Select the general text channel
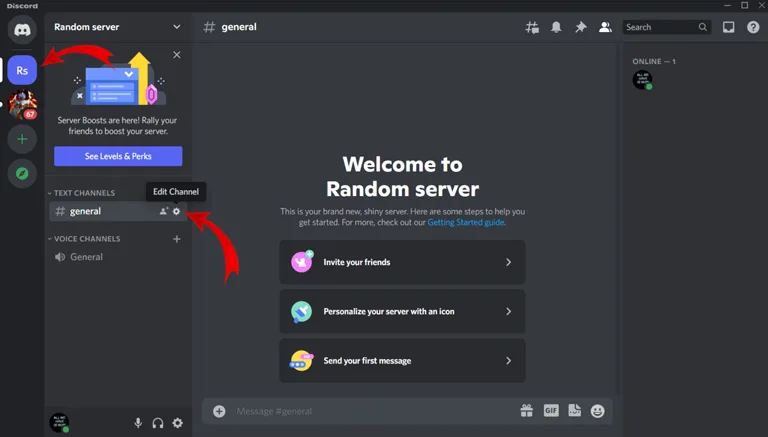The width and height of the screenshot is (768, 437). (x=118, y=211)
